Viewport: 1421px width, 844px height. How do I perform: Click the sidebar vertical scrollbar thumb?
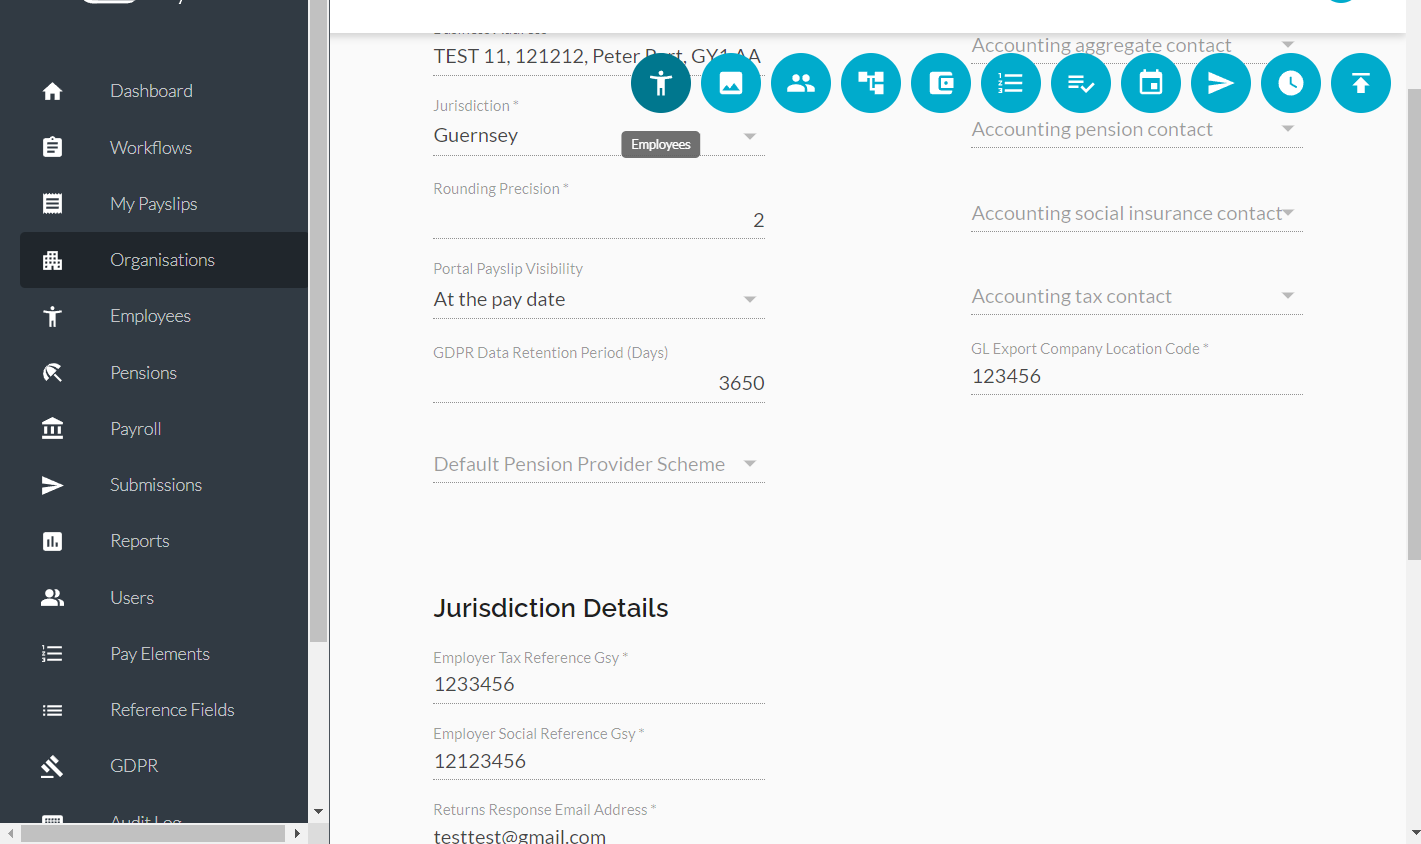pos(318,320)
